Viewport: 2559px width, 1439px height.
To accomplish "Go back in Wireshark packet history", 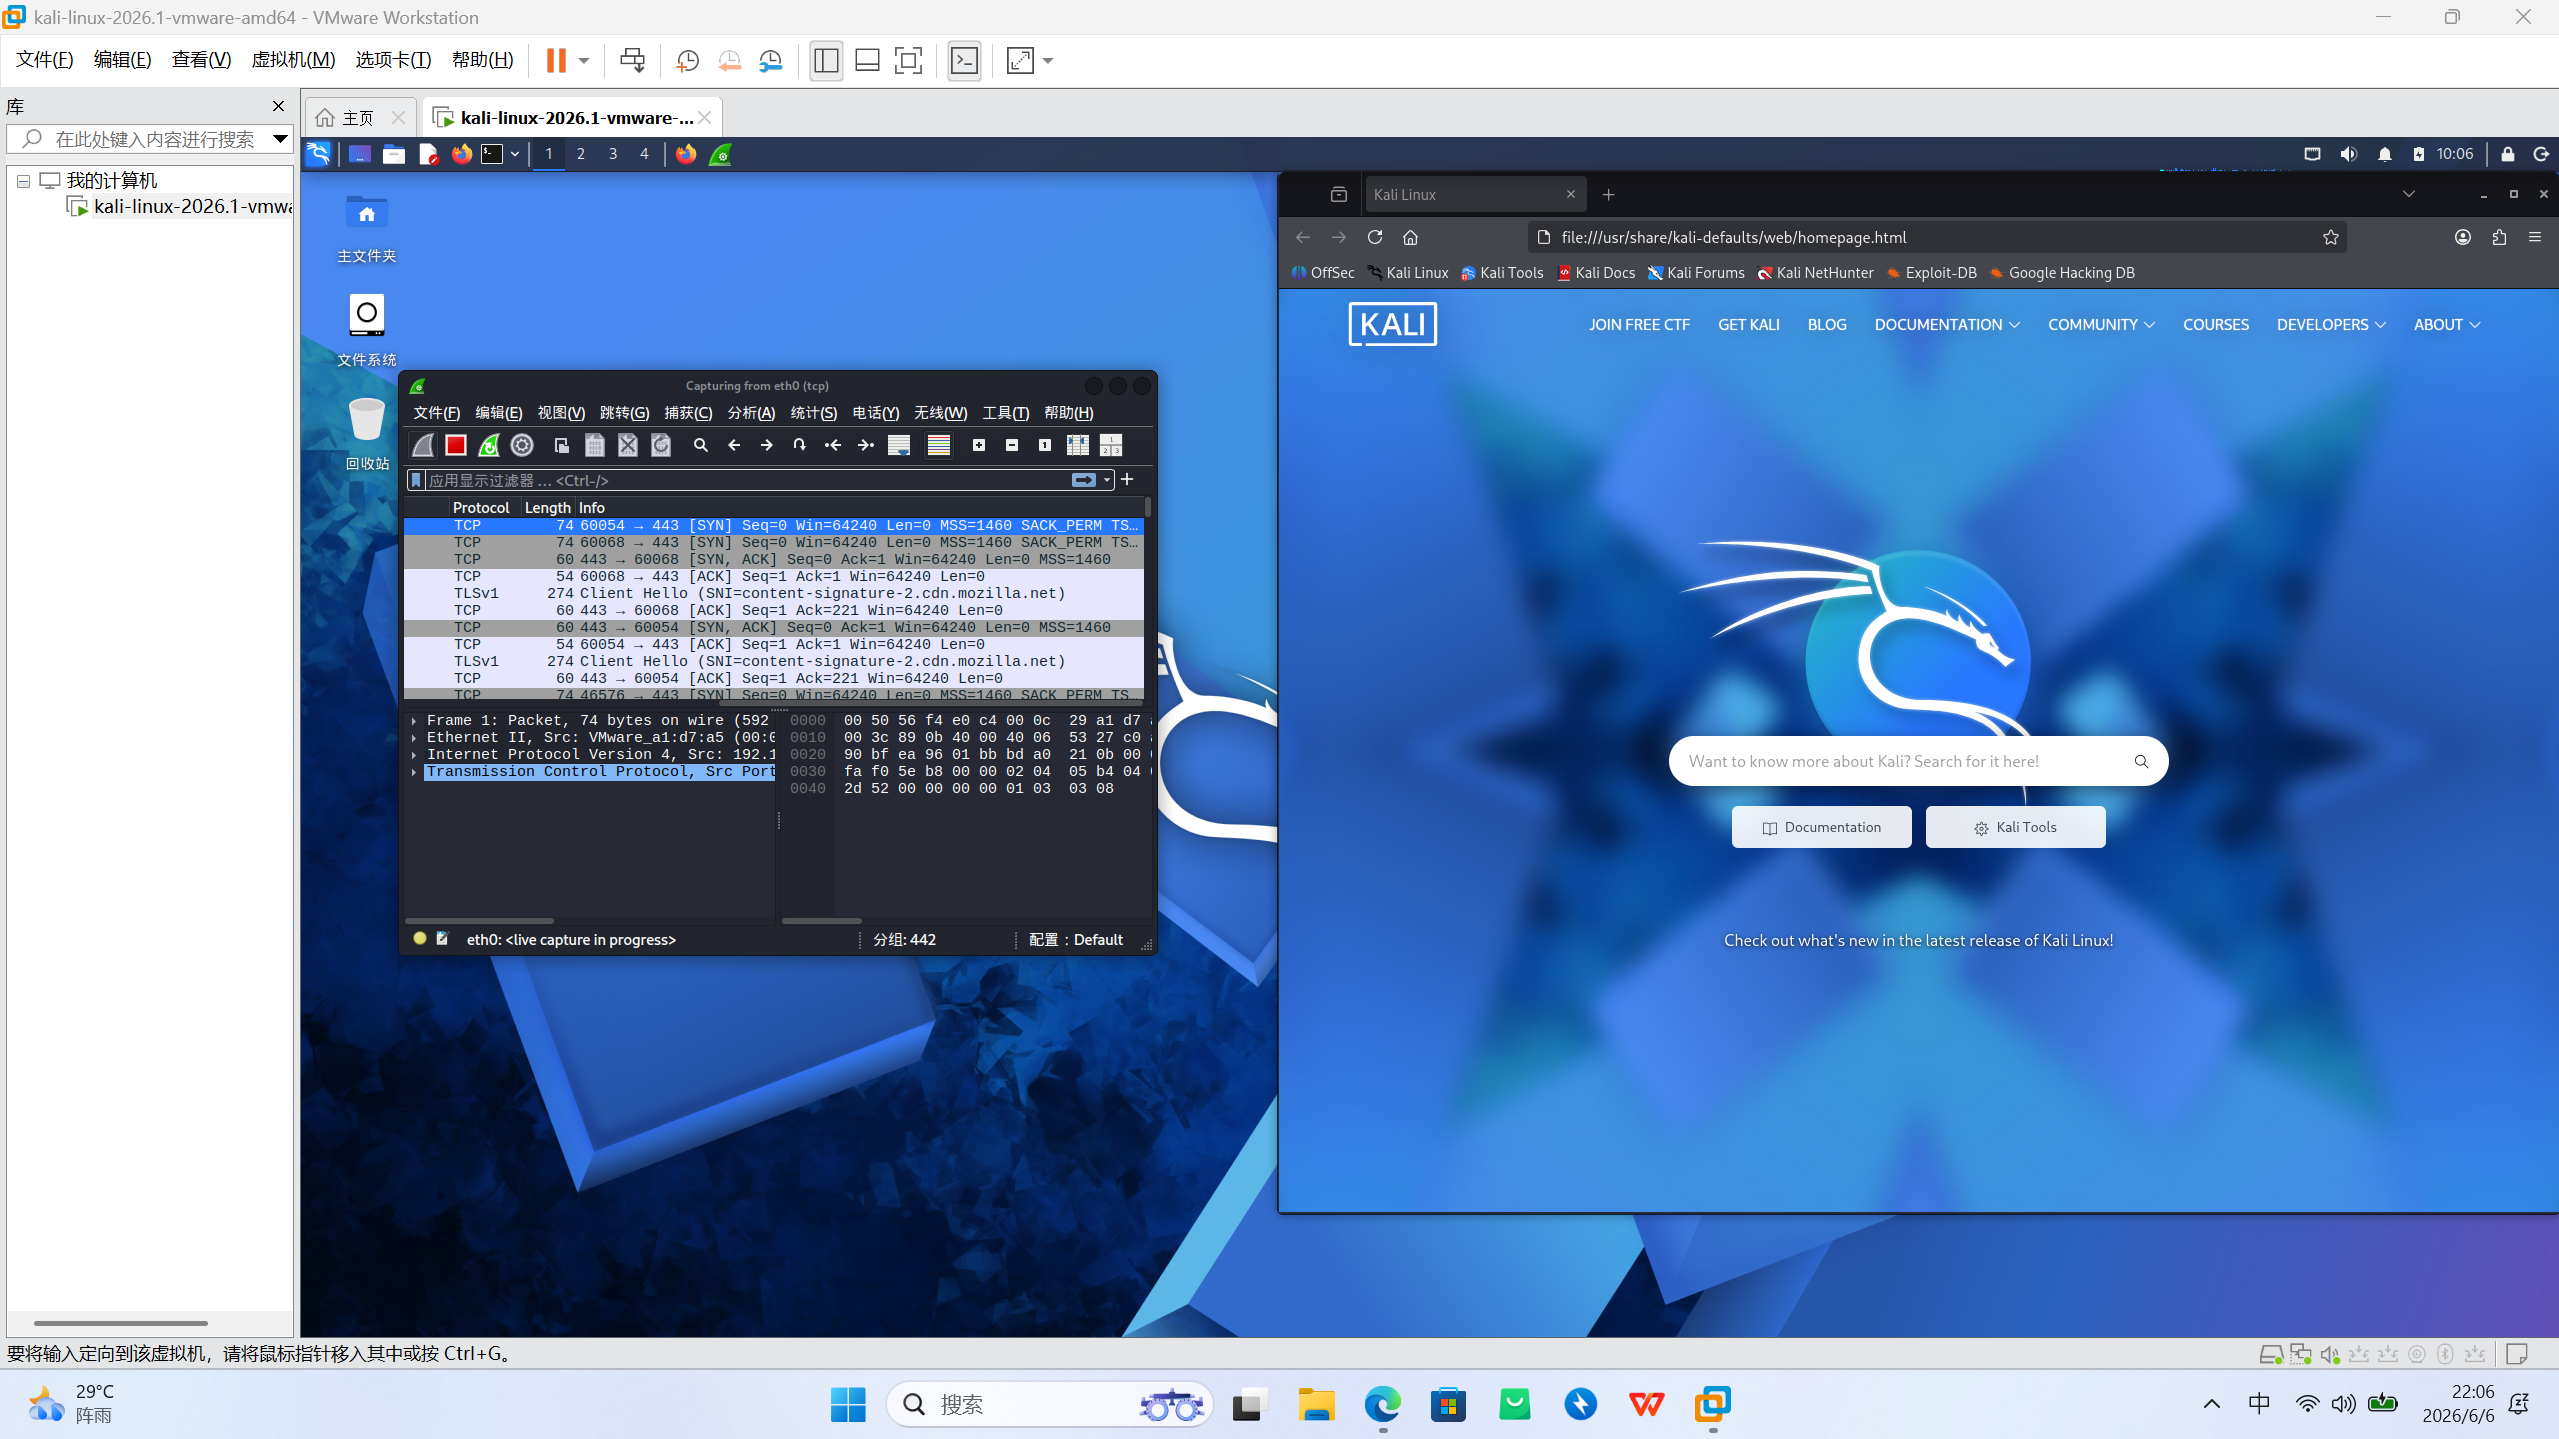I will (x=734, y=445).
